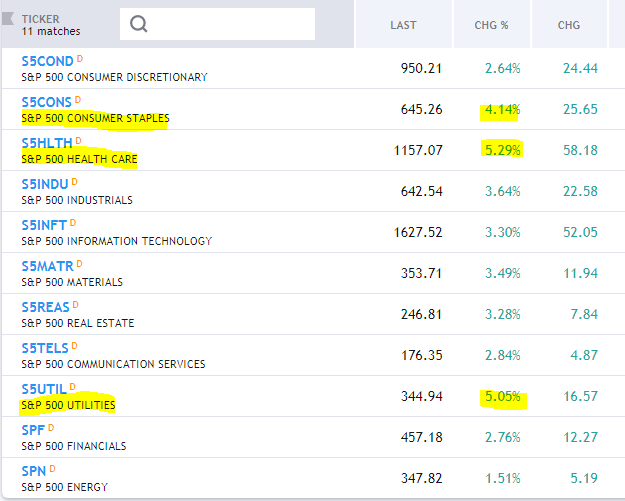Click the D badge next to S5REAS
Image resolution: width=625 pixels, height=501 pixels.
click(76, 305)
